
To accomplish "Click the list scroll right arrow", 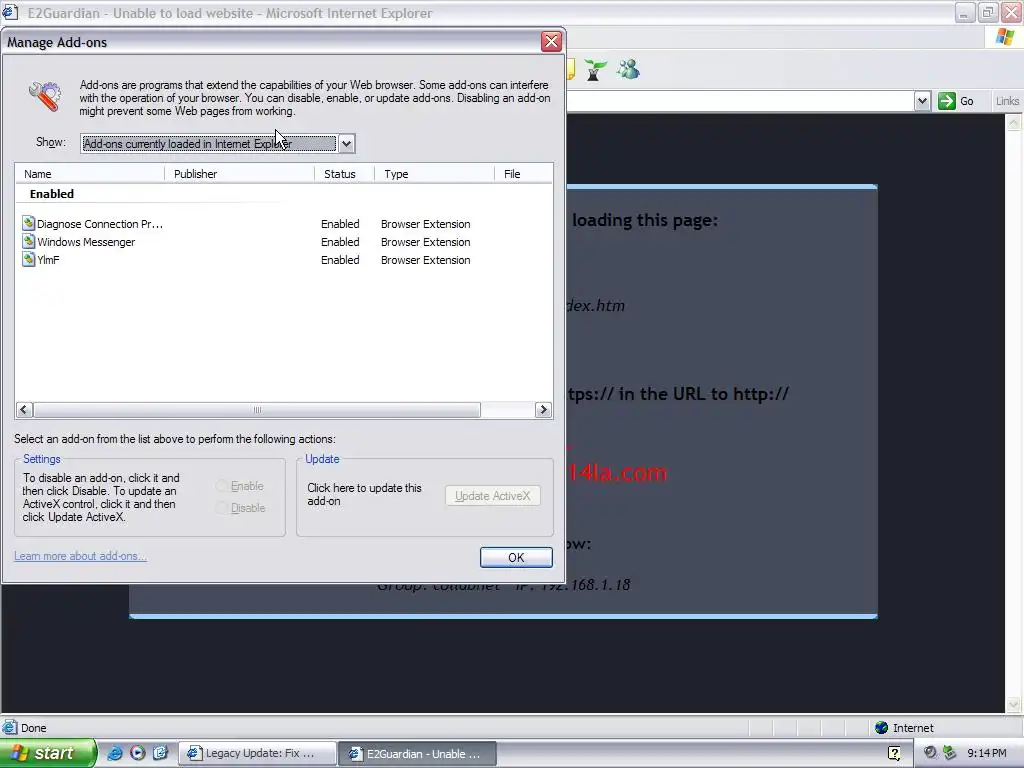I will [x=543, y=409].
